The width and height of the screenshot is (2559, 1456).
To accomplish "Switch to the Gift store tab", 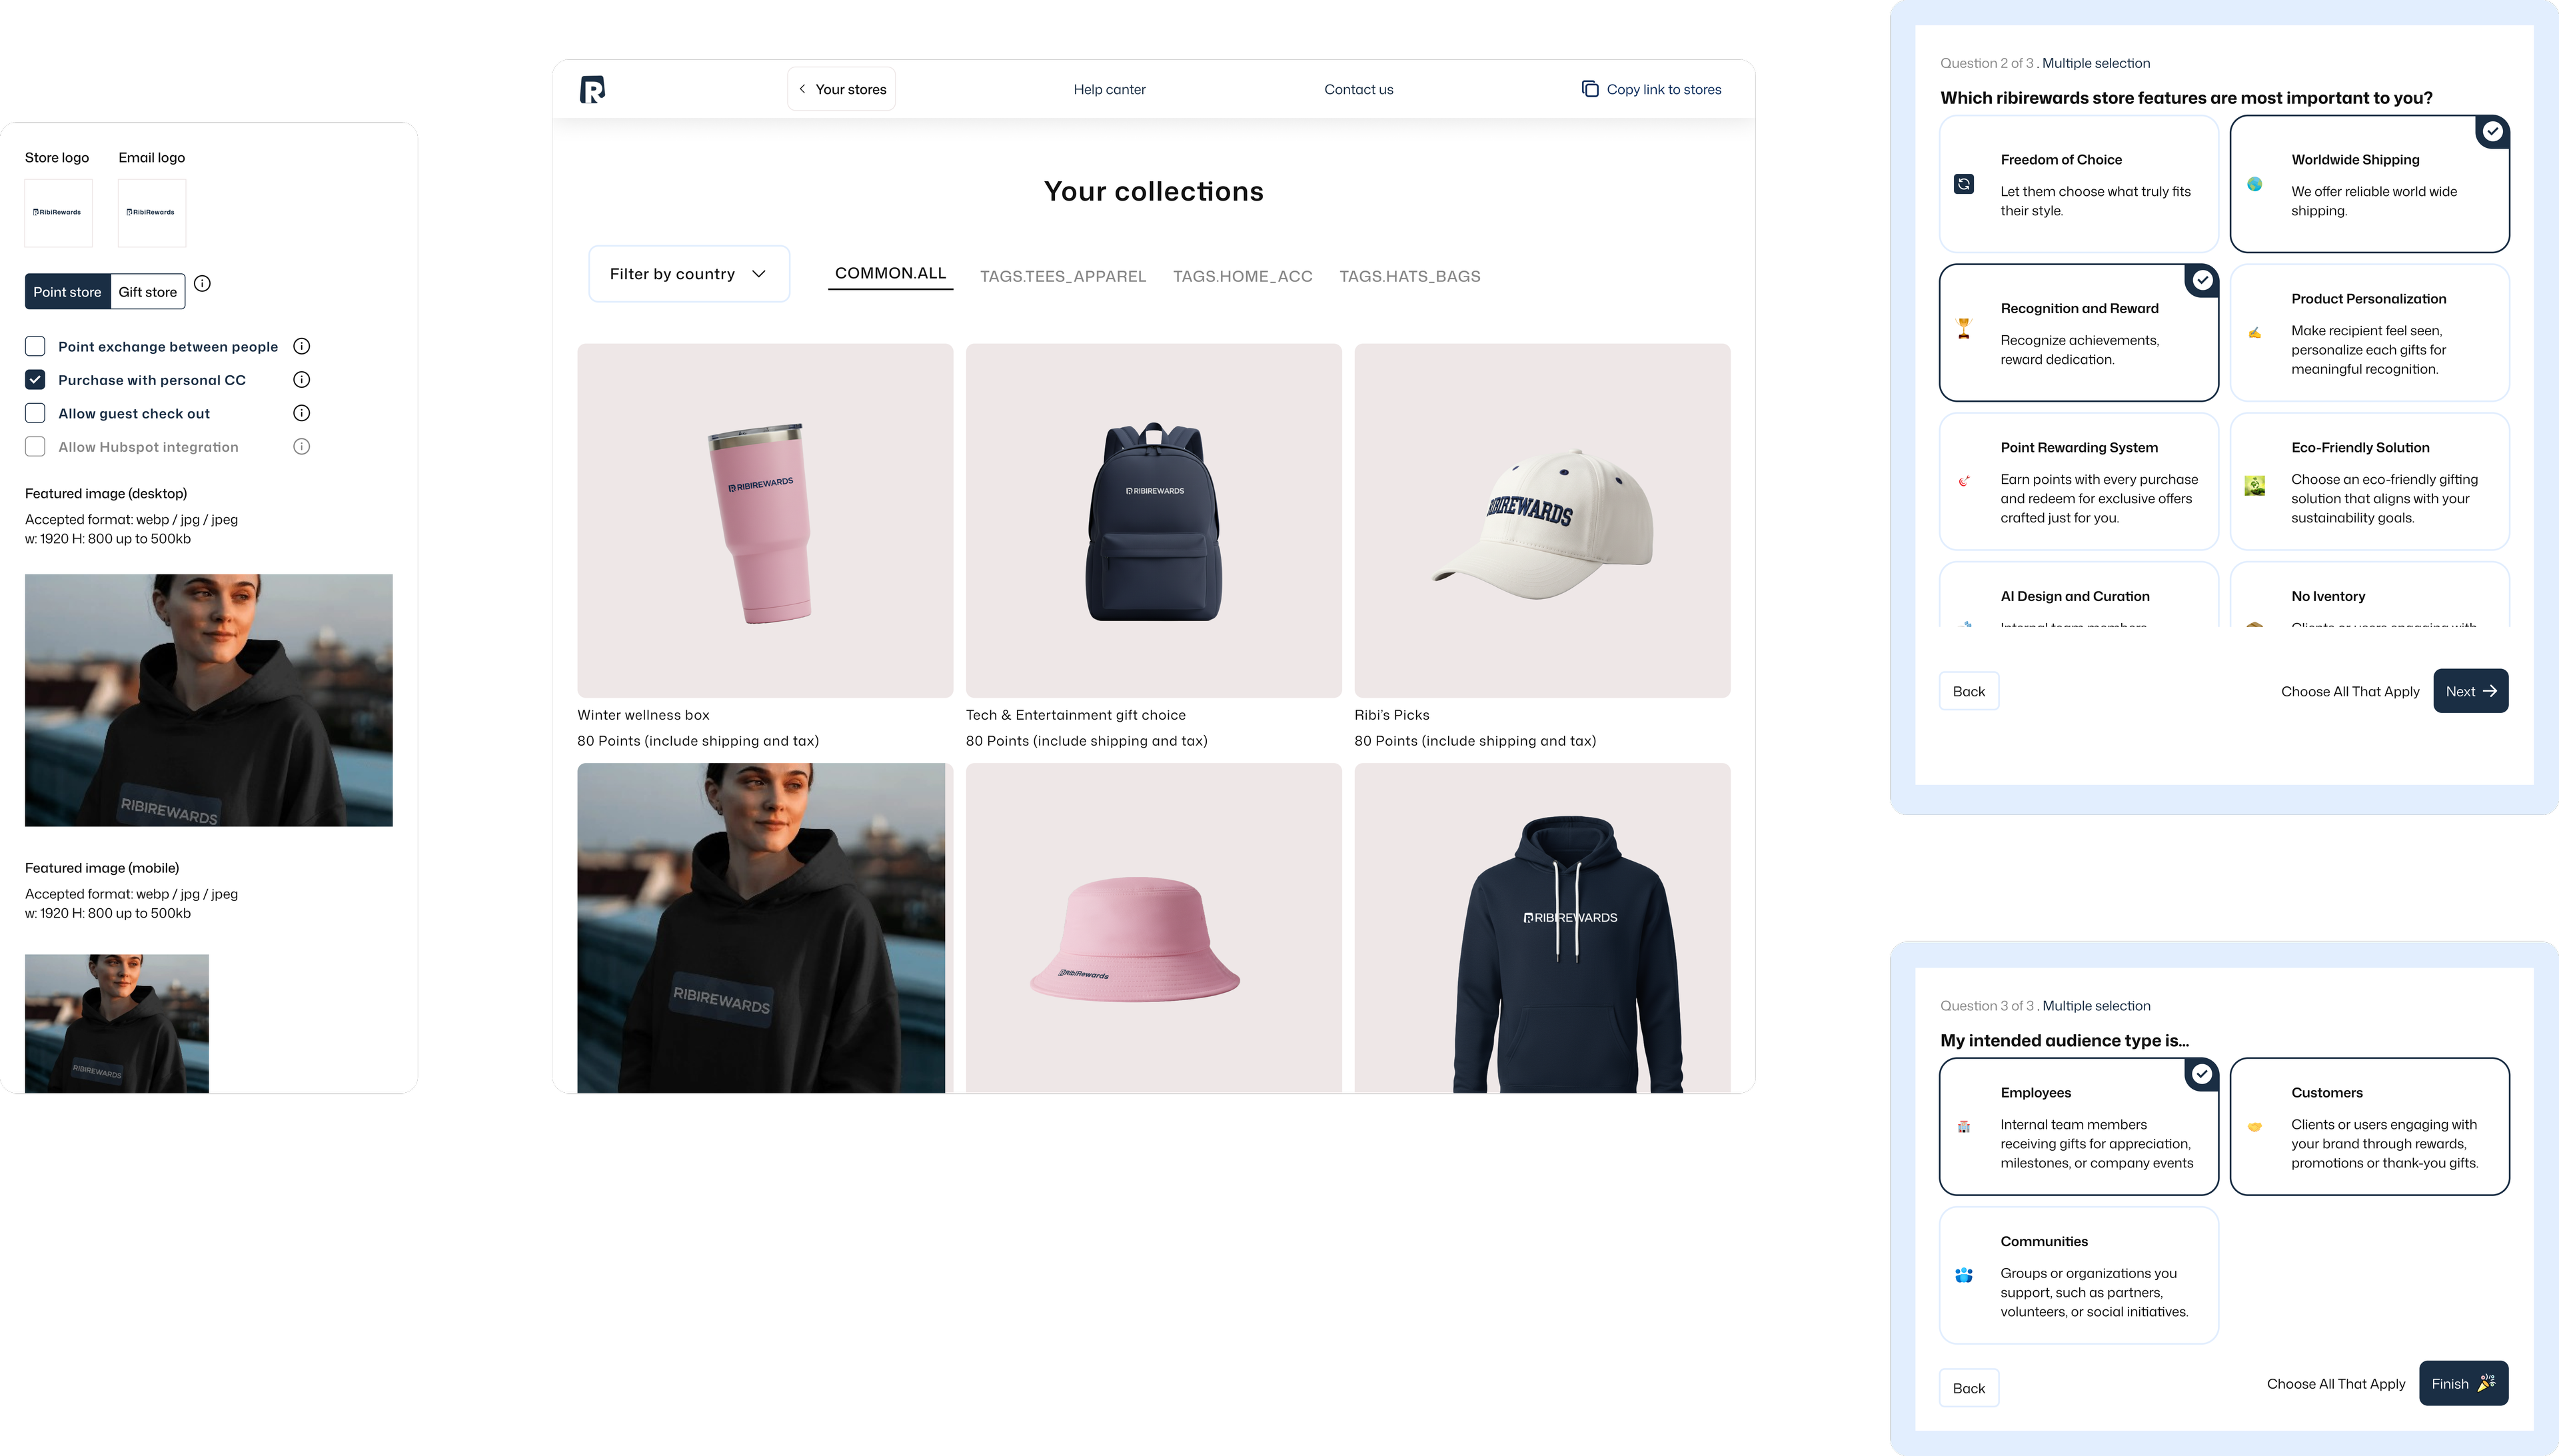I will point(146,291).
